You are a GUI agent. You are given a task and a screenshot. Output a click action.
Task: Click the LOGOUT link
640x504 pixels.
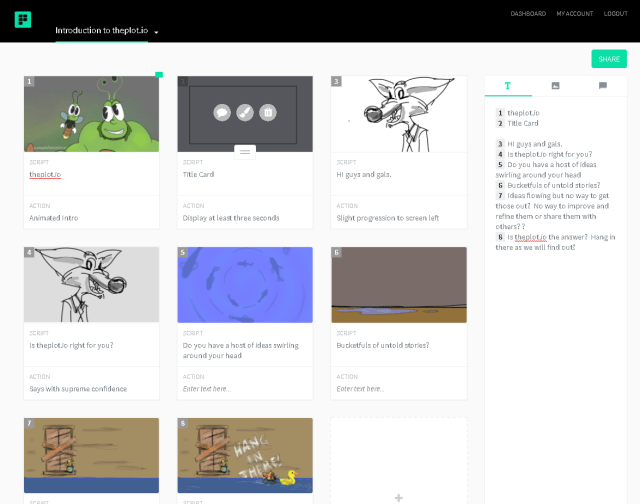coord(616,14)
